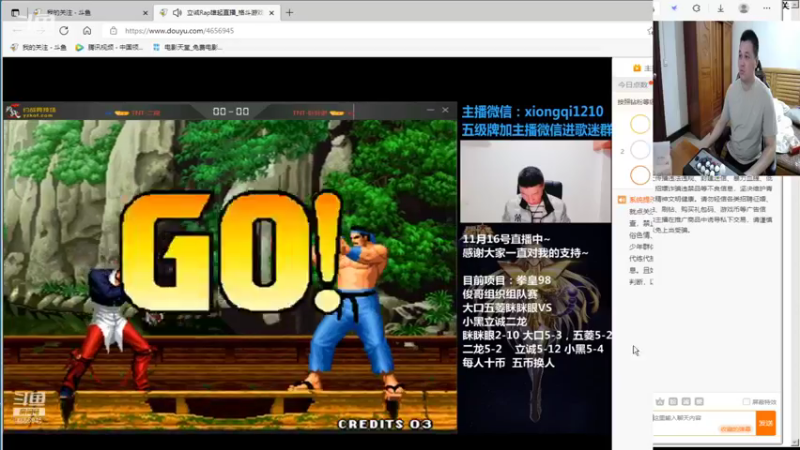Click the streamer webcam inside the stream
Viewport: 800px width, 450px height.
click(x=535, y=181)
